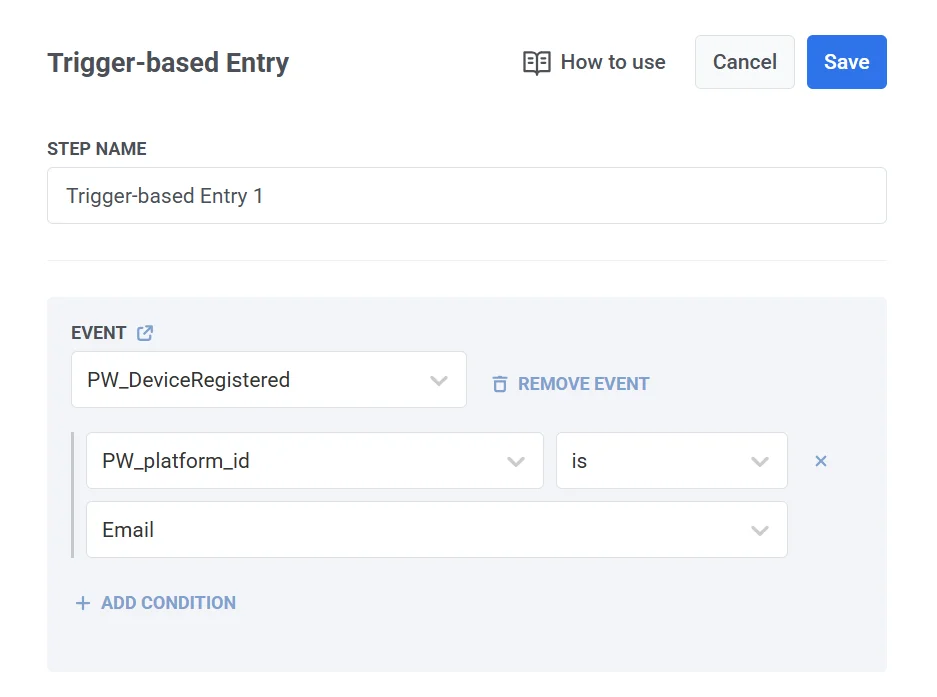Click the open-book icon beside How to use

click(537, 62)
